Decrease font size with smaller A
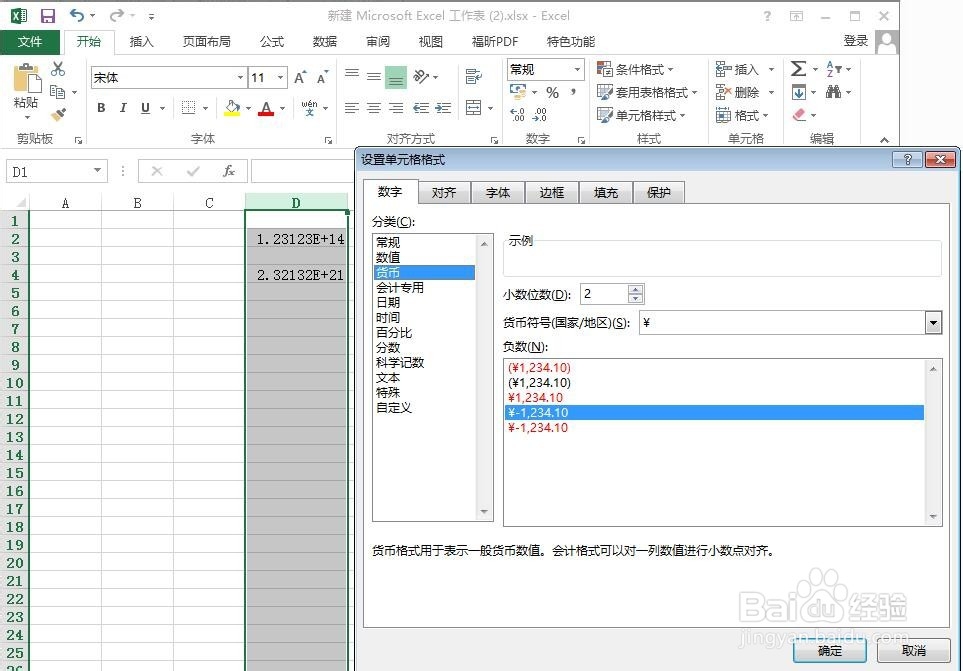Image resolution: width=963 pixels, height=671 pixels. 322,77
